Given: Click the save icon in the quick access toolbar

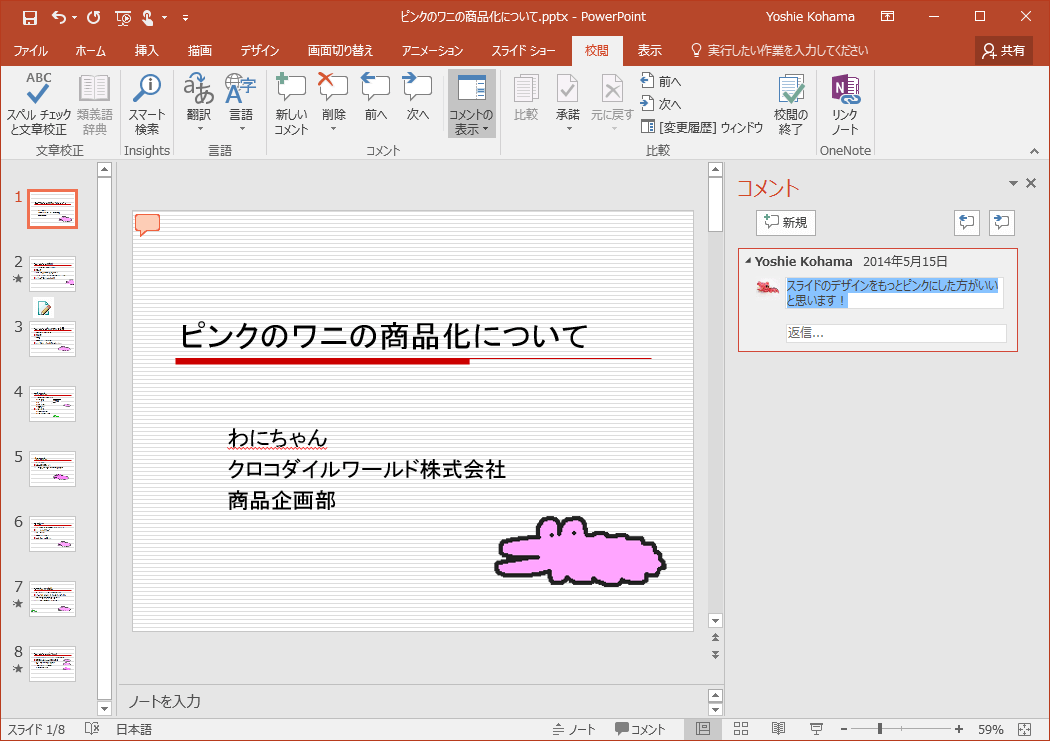Looking at the screenshot, I should 29,17.
